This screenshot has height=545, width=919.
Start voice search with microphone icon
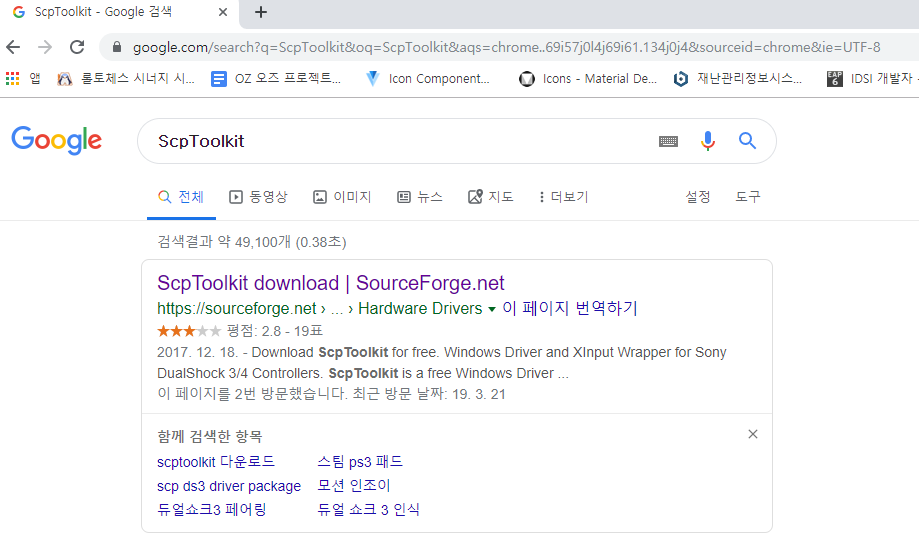708,141
